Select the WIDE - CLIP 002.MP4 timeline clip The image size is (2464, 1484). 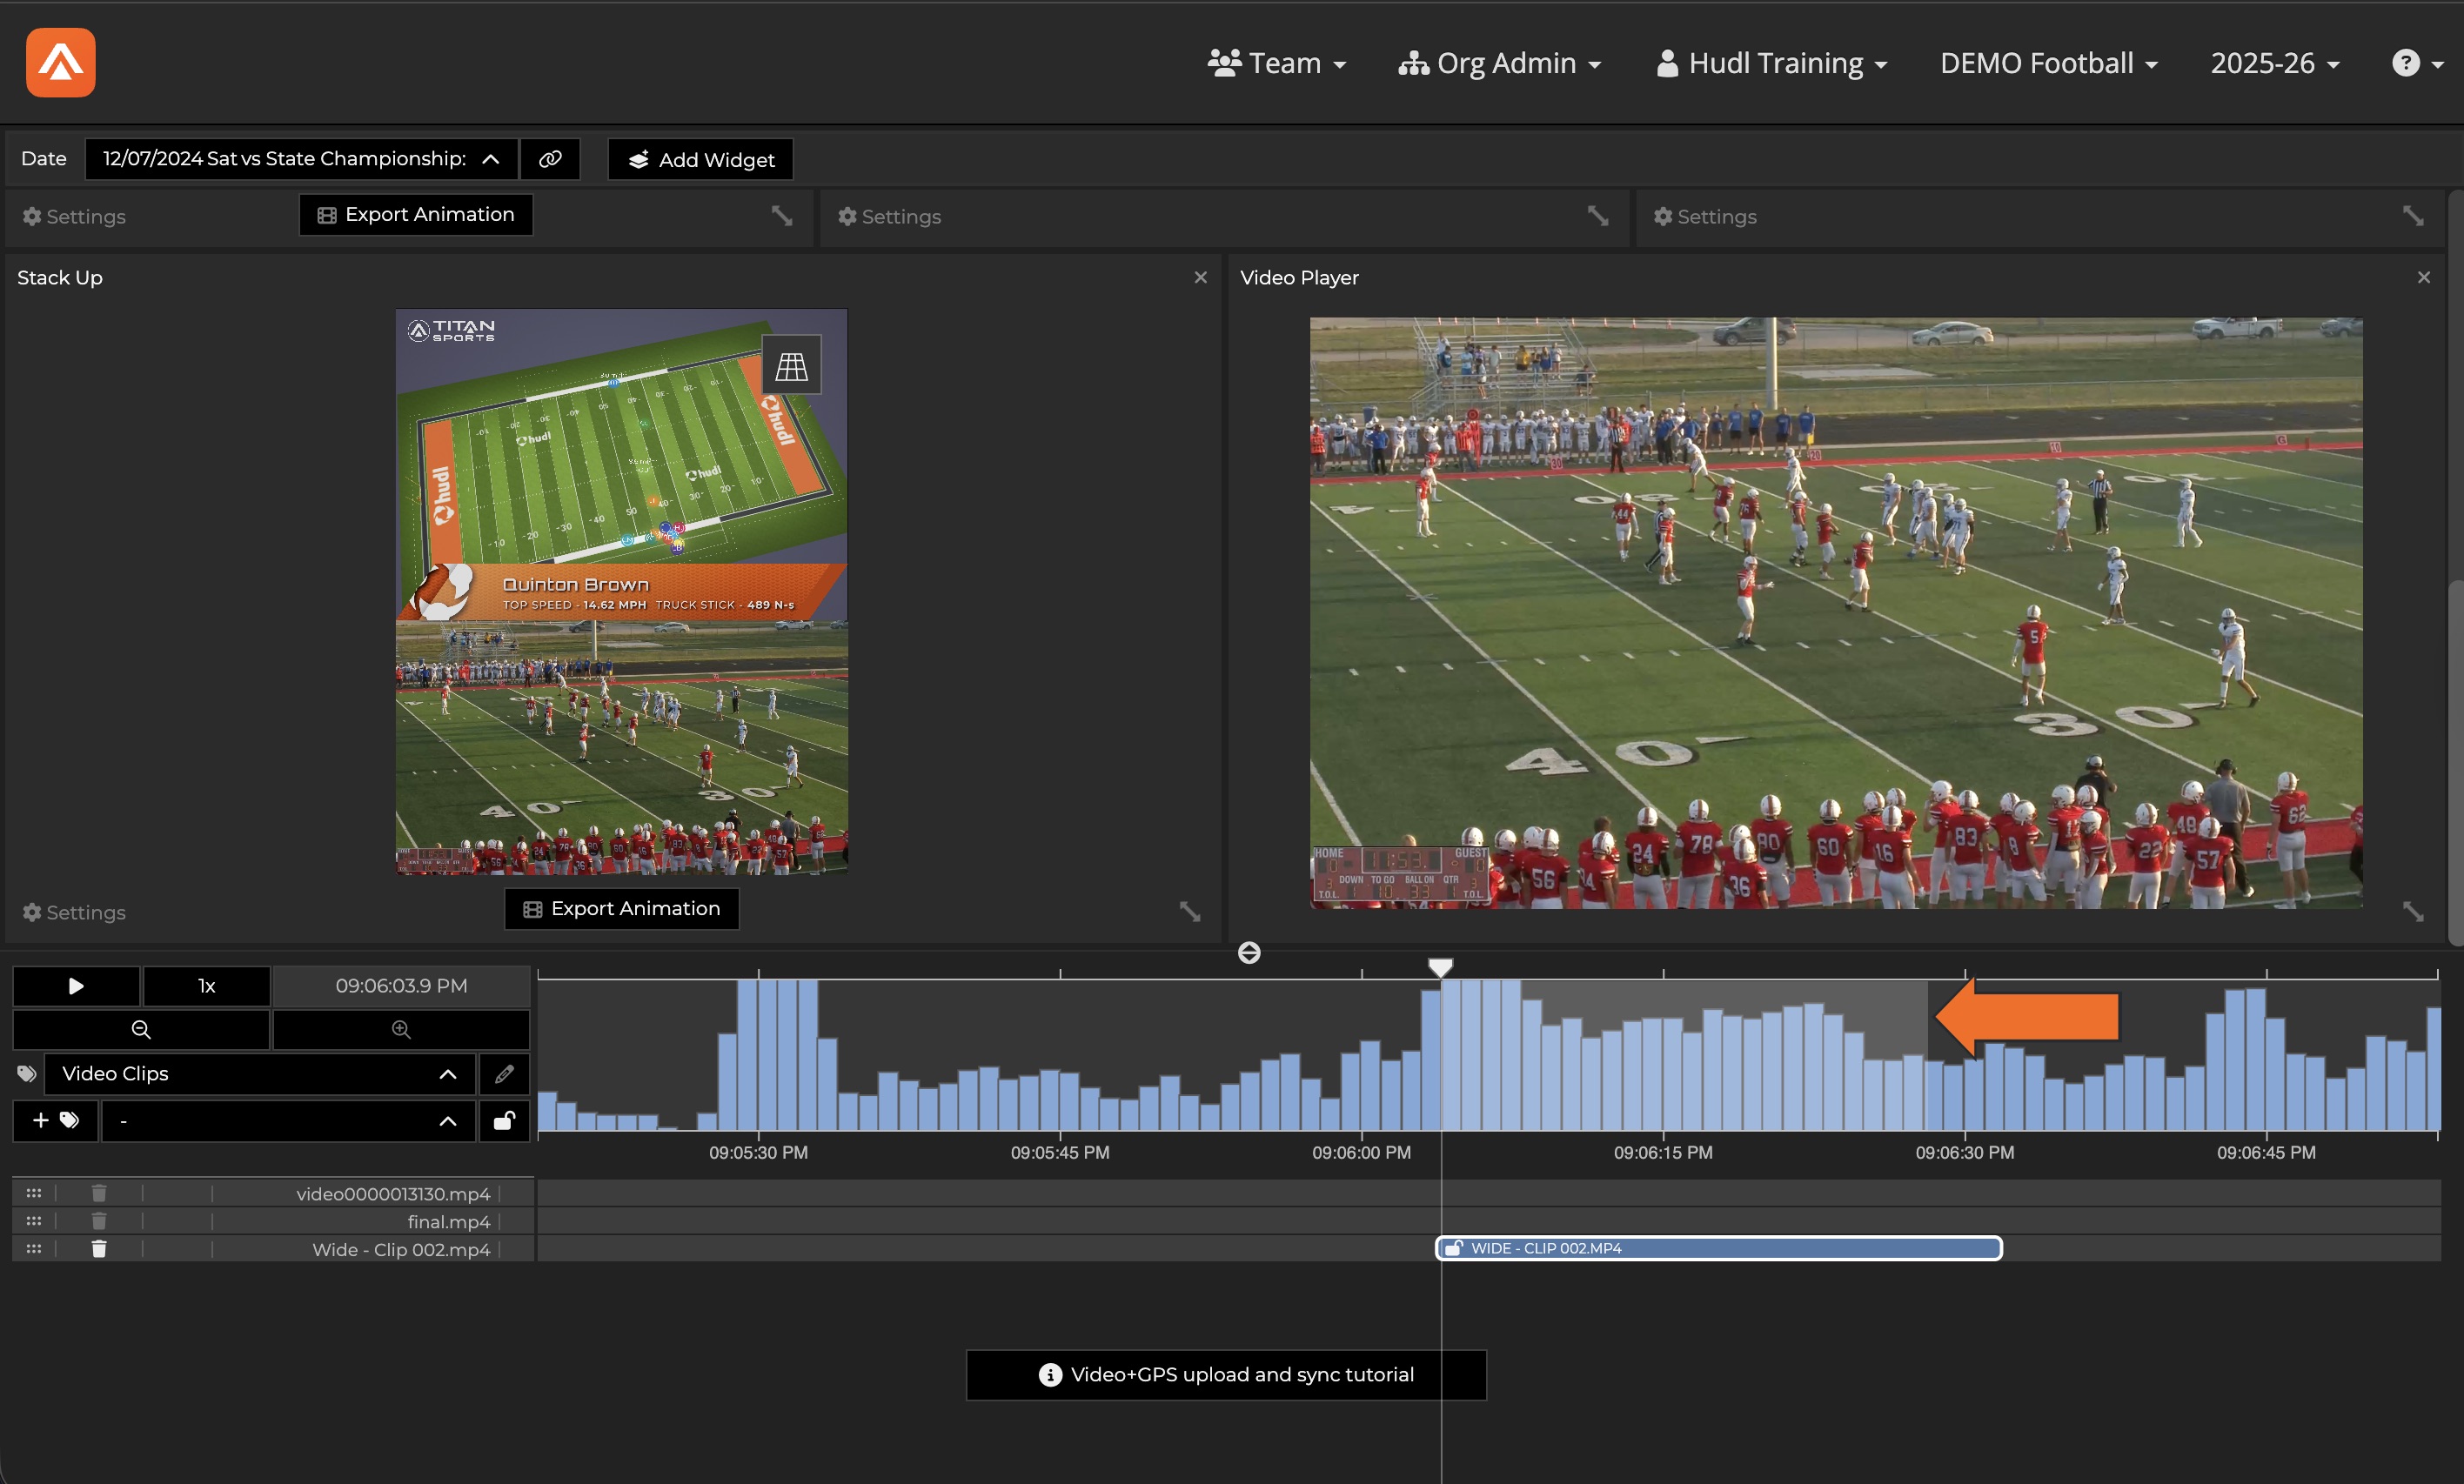[x=1719, y=1248]
